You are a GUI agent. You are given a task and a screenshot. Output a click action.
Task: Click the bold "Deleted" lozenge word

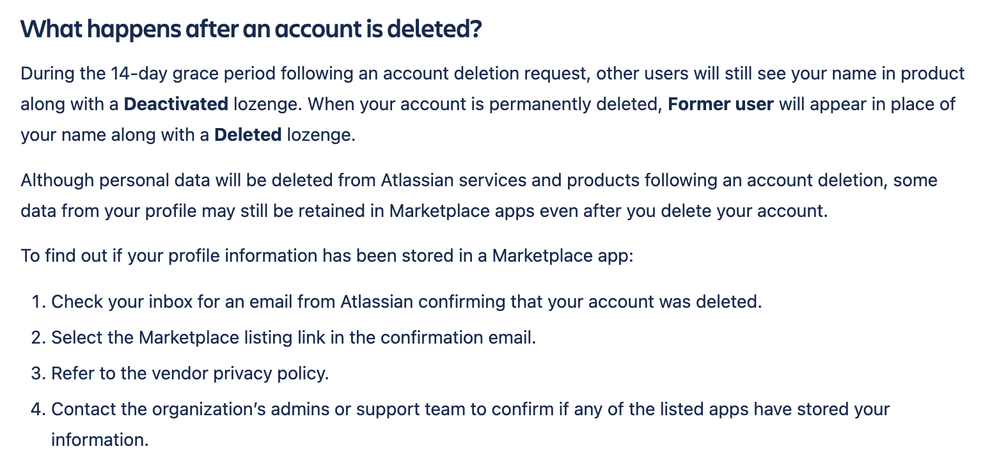coord(248,135)
